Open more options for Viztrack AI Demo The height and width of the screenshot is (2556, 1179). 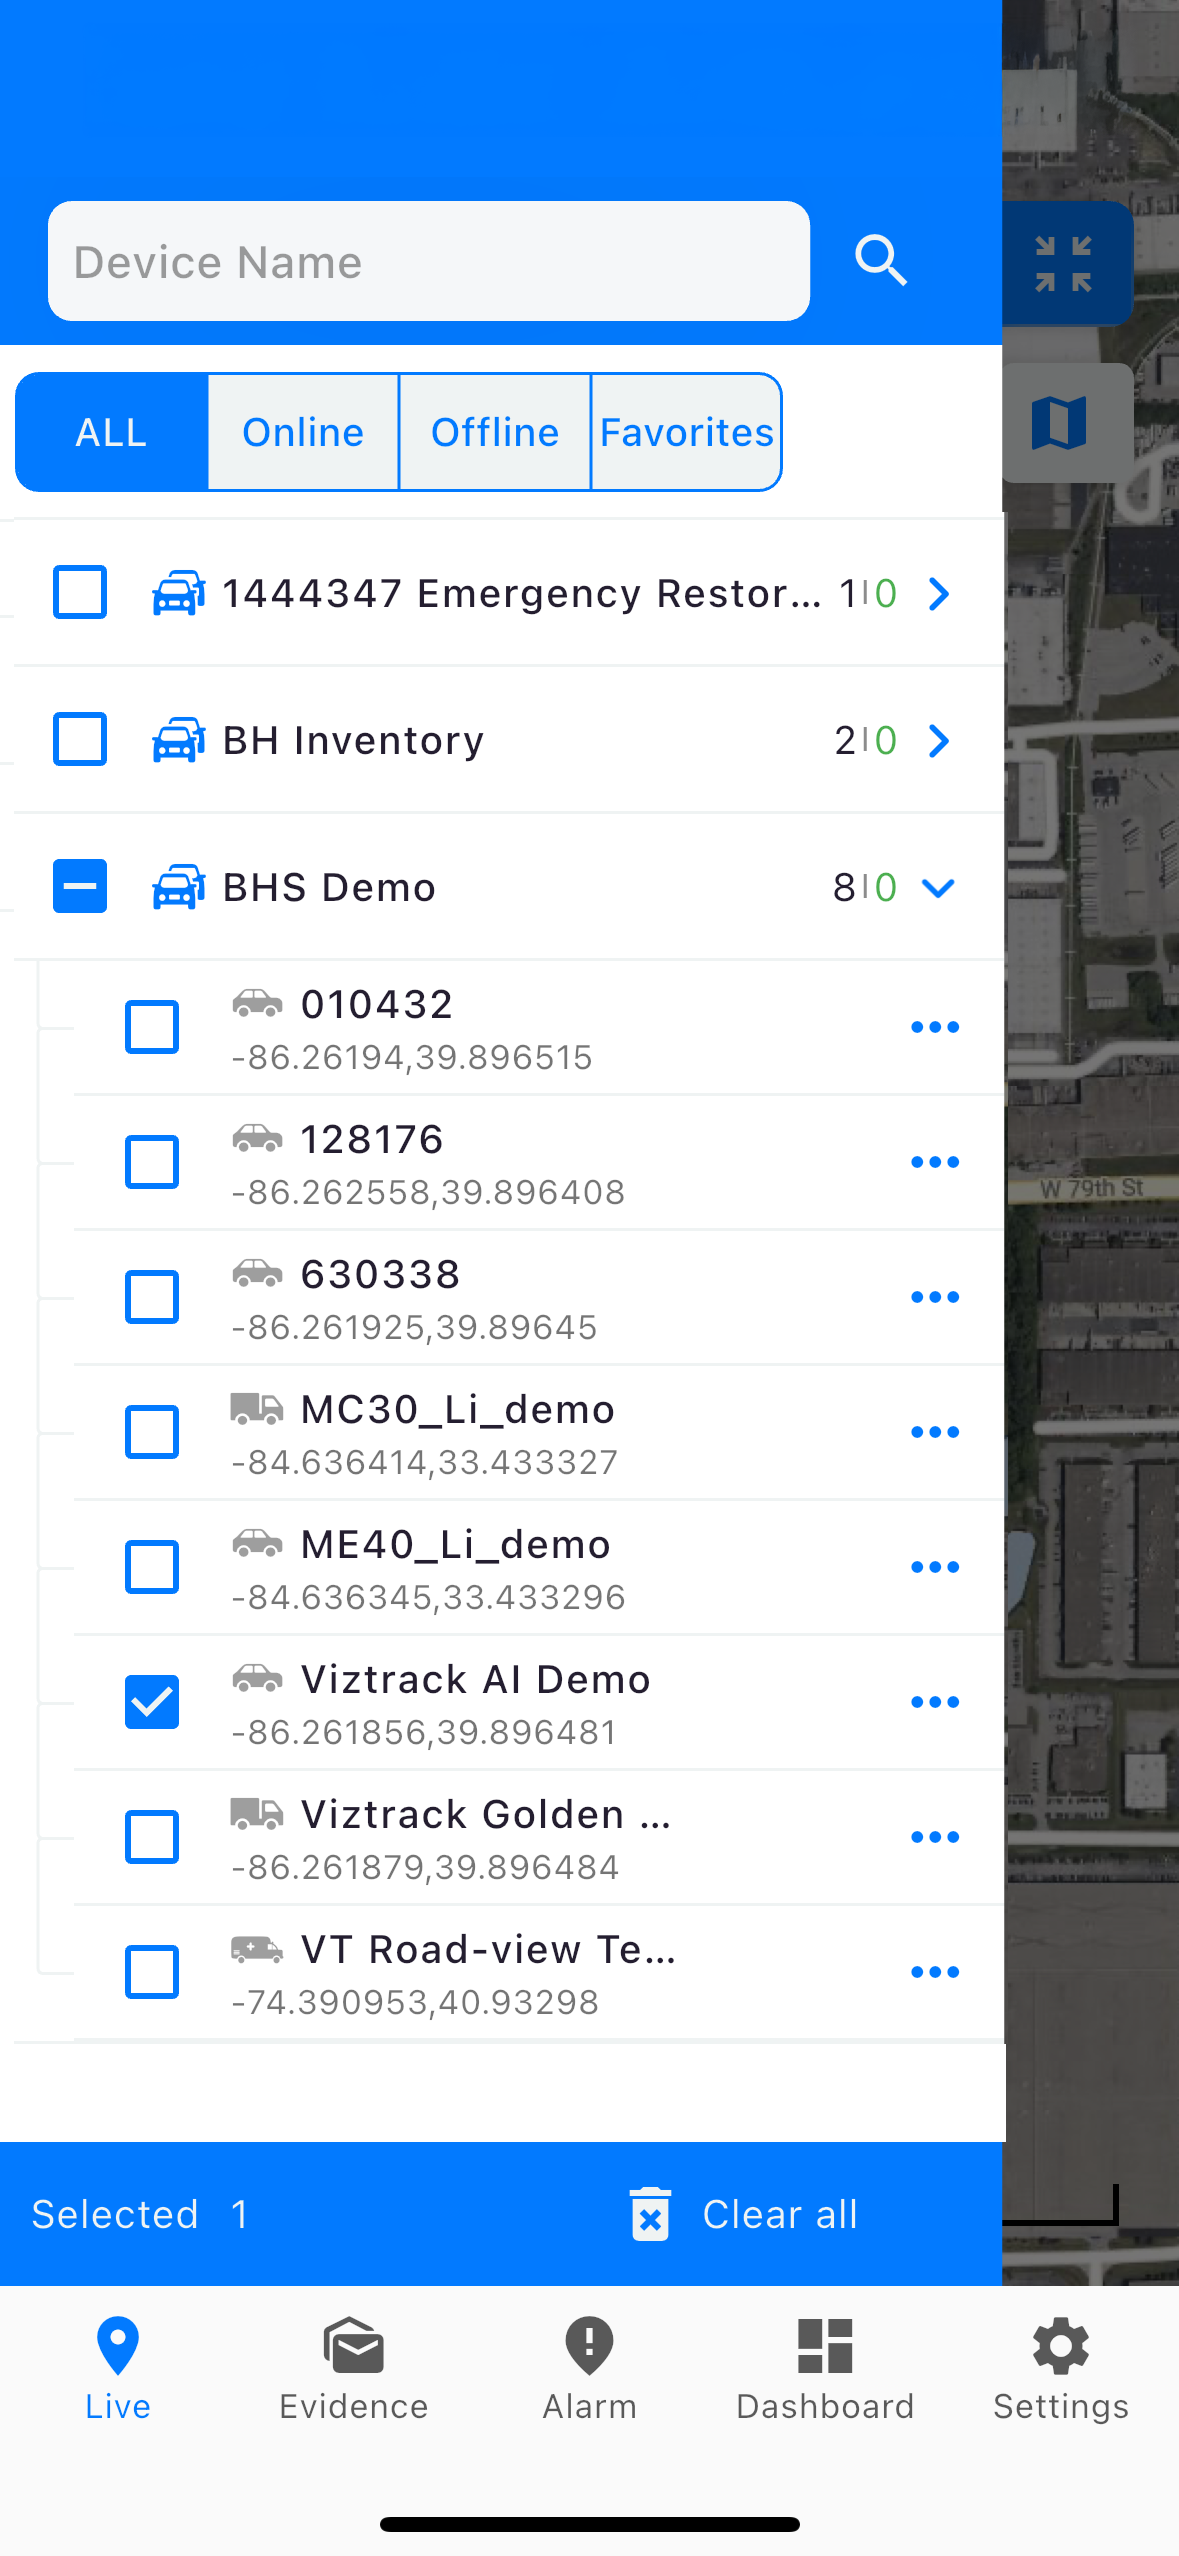[x=934, y=1702]
